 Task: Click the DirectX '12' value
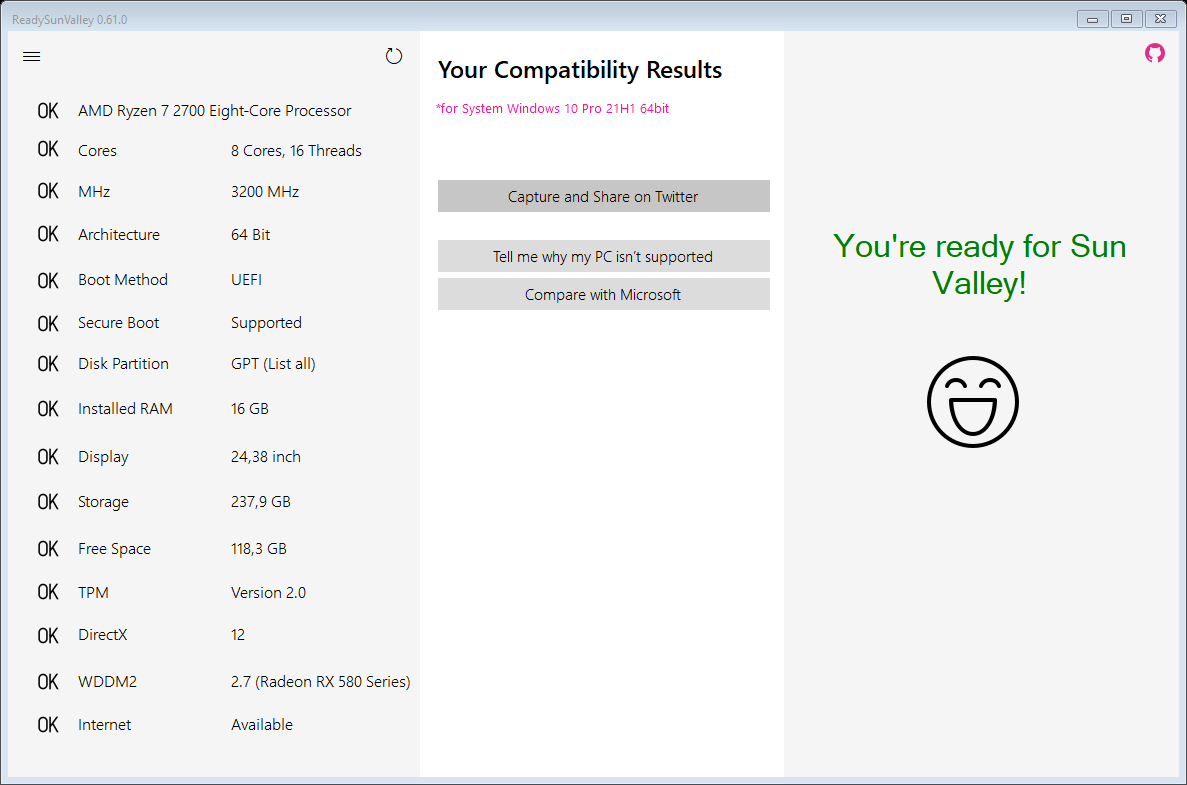[238, 635]
